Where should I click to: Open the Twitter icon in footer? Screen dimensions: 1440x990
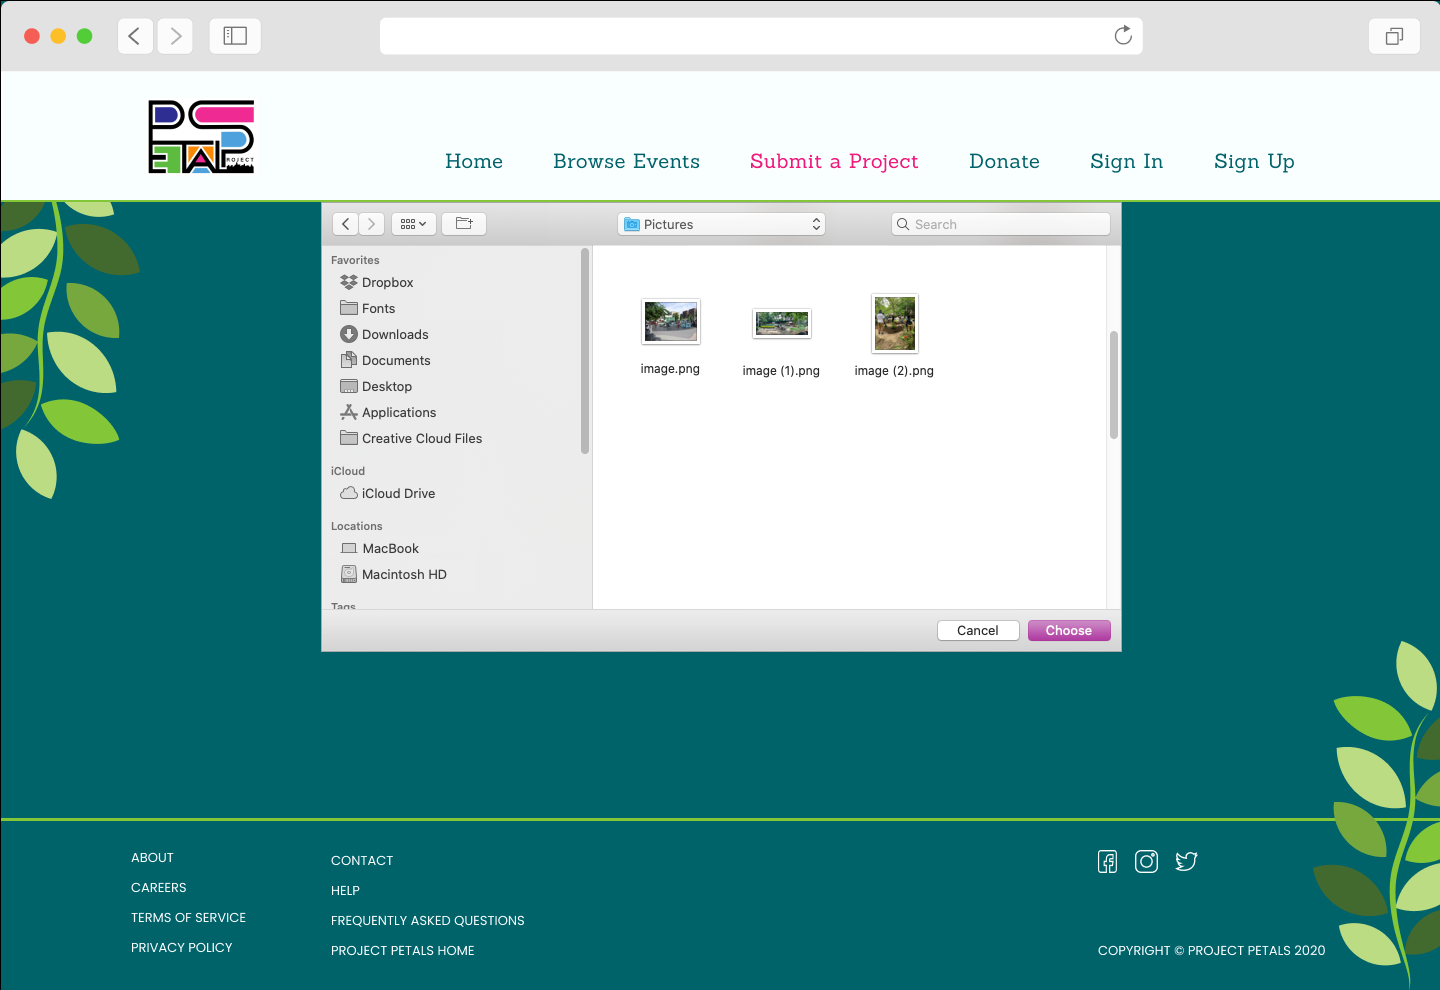point(1187,862)
